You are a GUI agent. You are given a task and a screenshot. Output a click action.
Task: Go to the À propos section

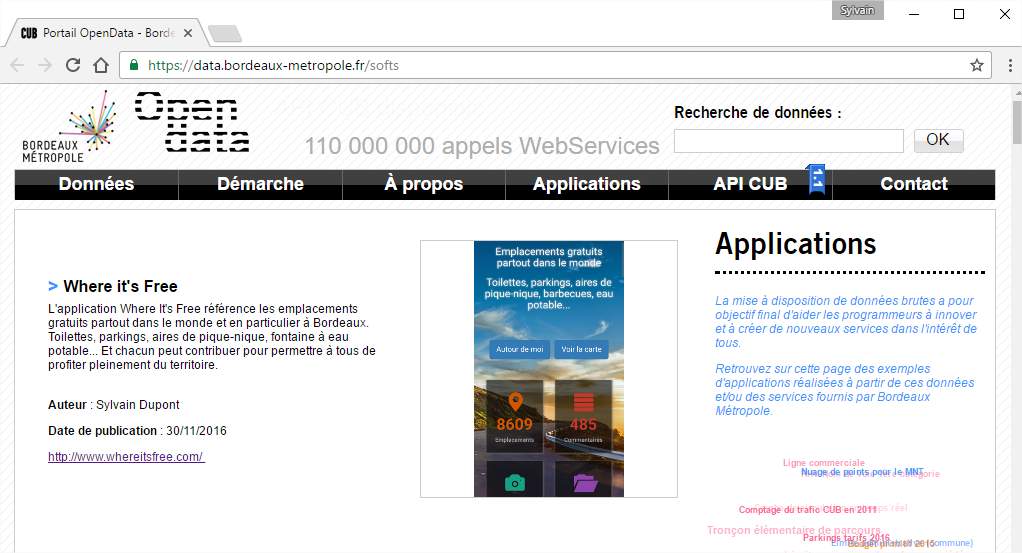424,185
